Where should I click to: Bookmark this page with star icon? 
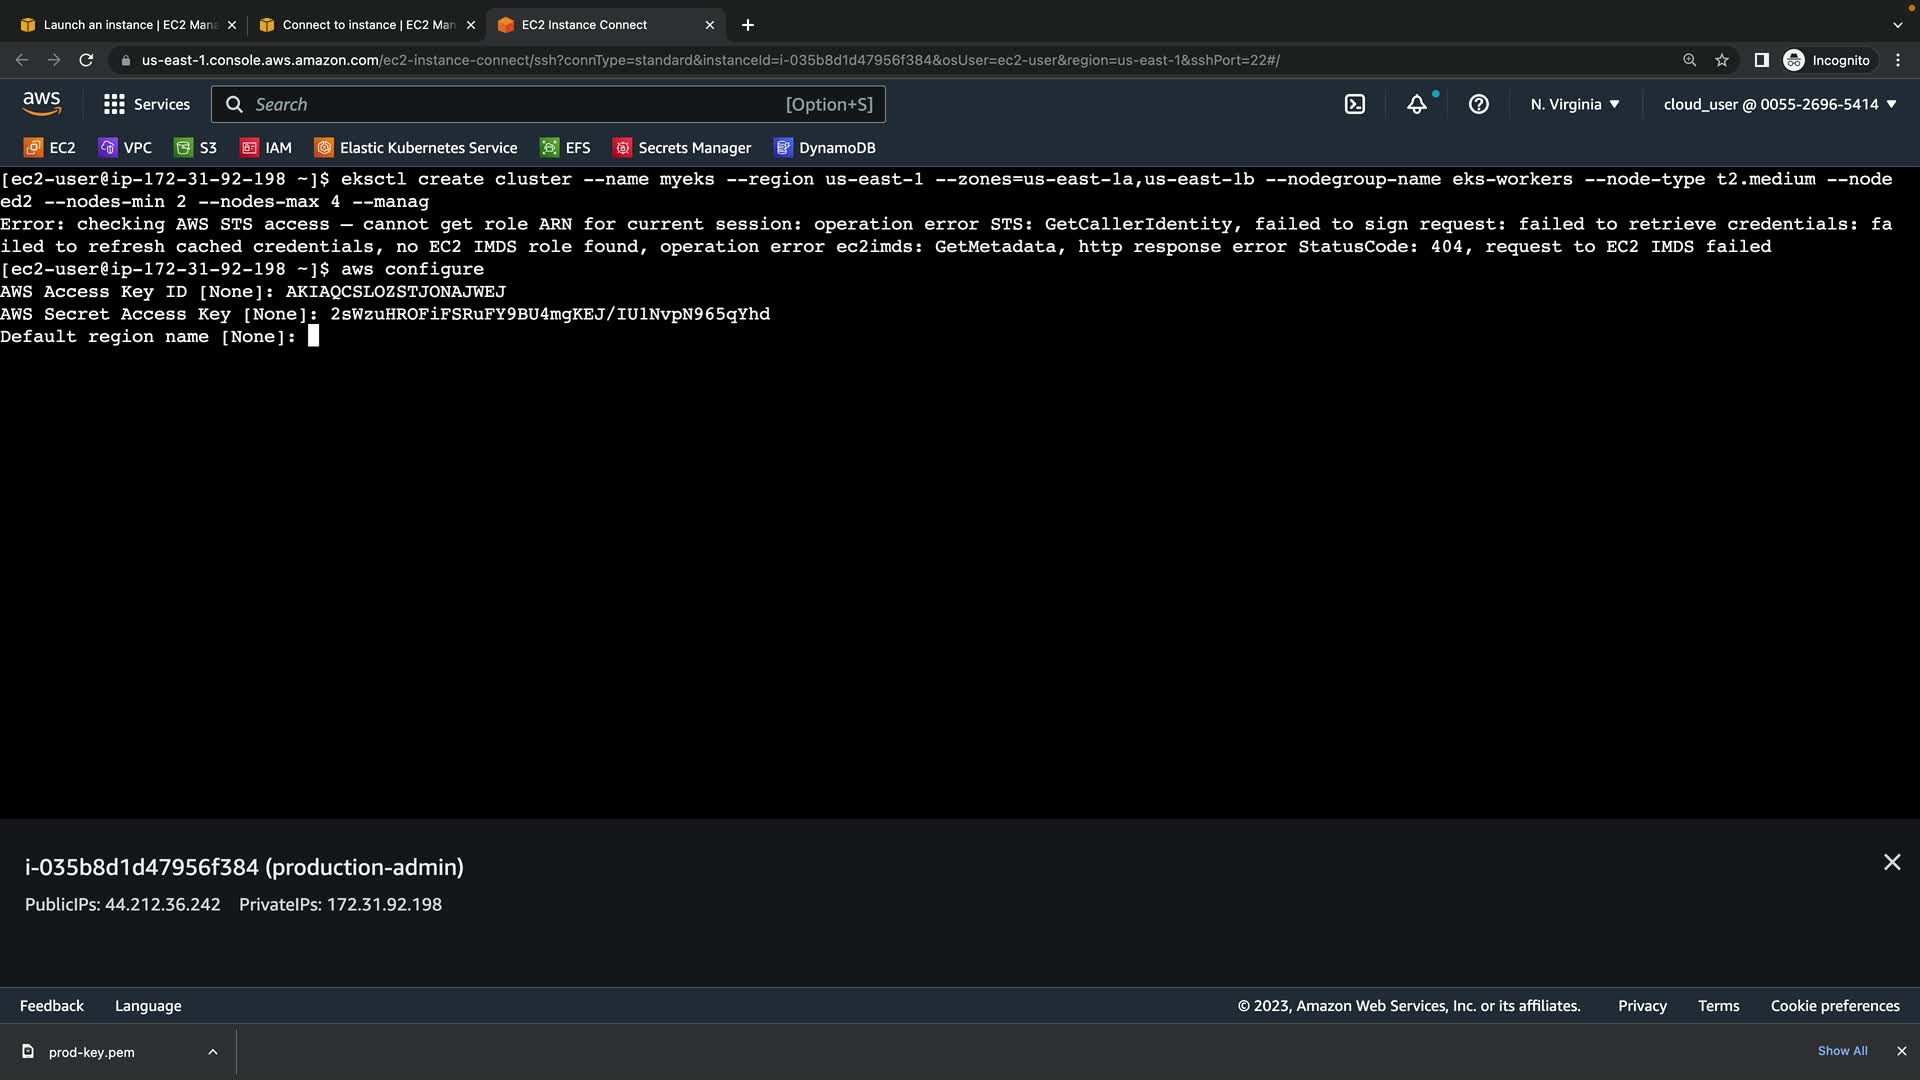(1722, 60)
